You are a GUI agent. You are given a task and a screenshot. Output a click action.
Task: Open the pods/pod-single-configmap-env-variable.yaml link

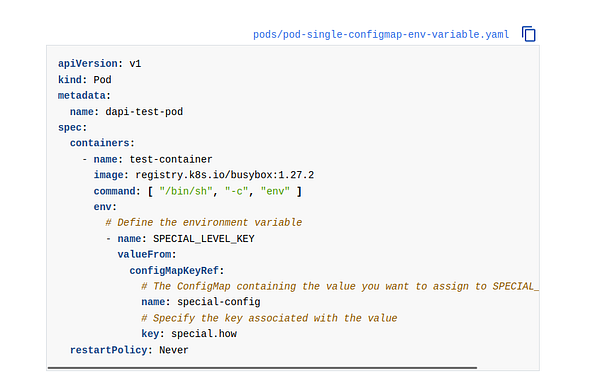tap(381, 35)
